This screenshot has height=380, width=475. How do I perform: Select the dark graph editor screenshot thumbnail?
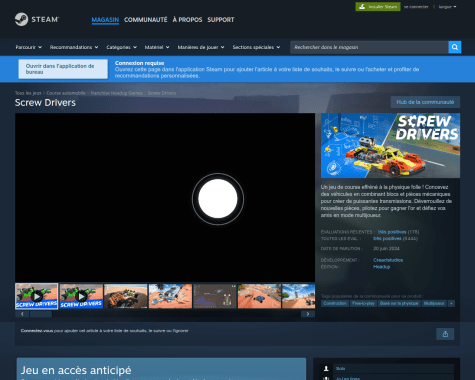(x=215, y=296)
